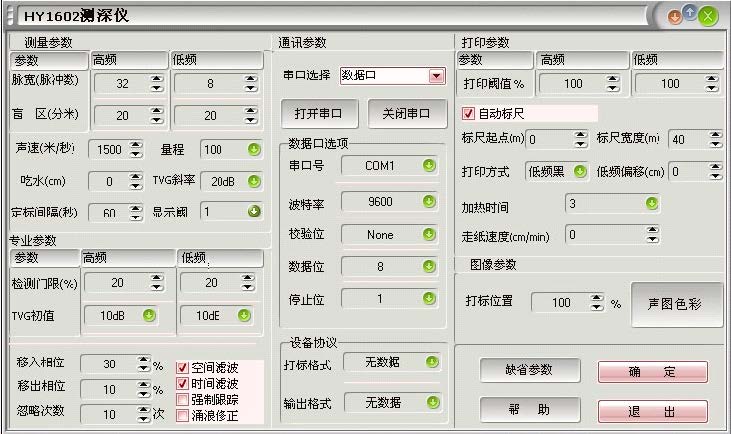Adjust the 移入相位 stepper showing 30

pos(144,364)
